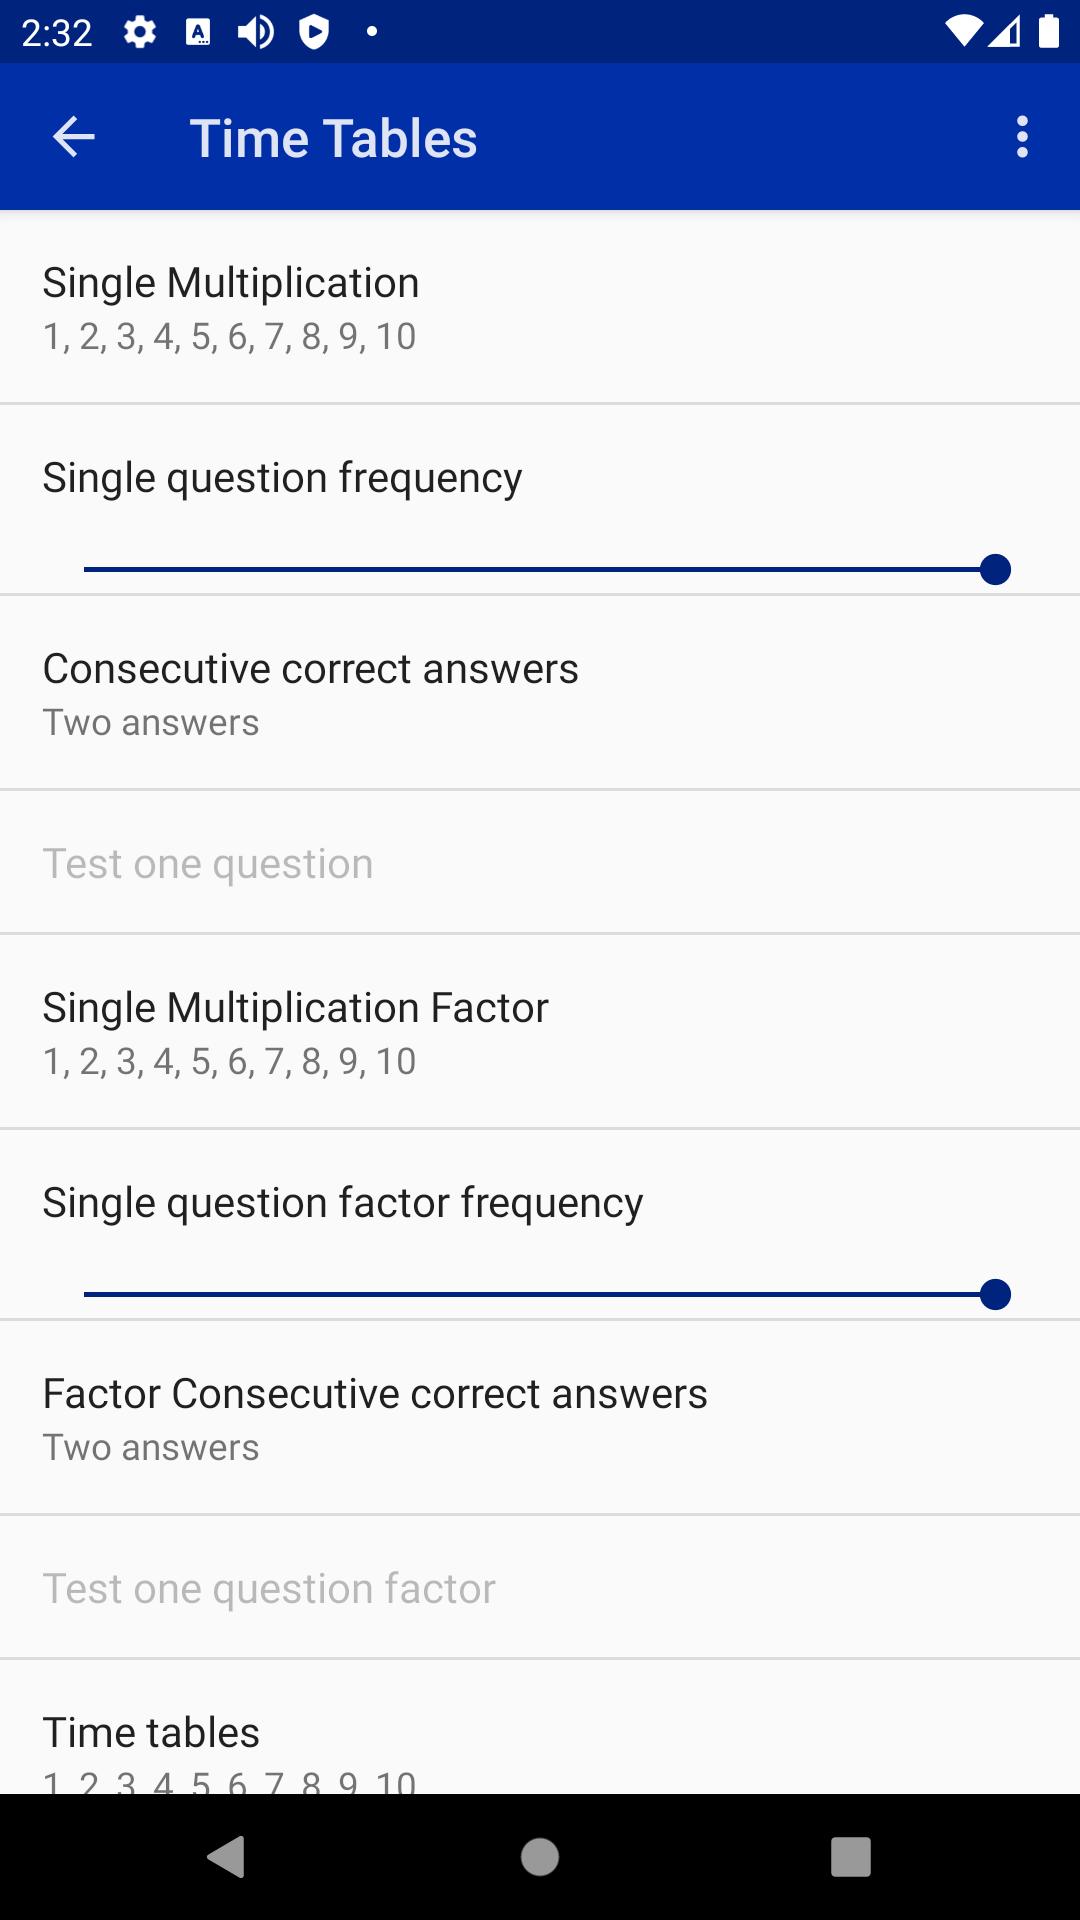Tap the back arrow in the header
Screen dimensions: 1080x1920
(73, 137)
